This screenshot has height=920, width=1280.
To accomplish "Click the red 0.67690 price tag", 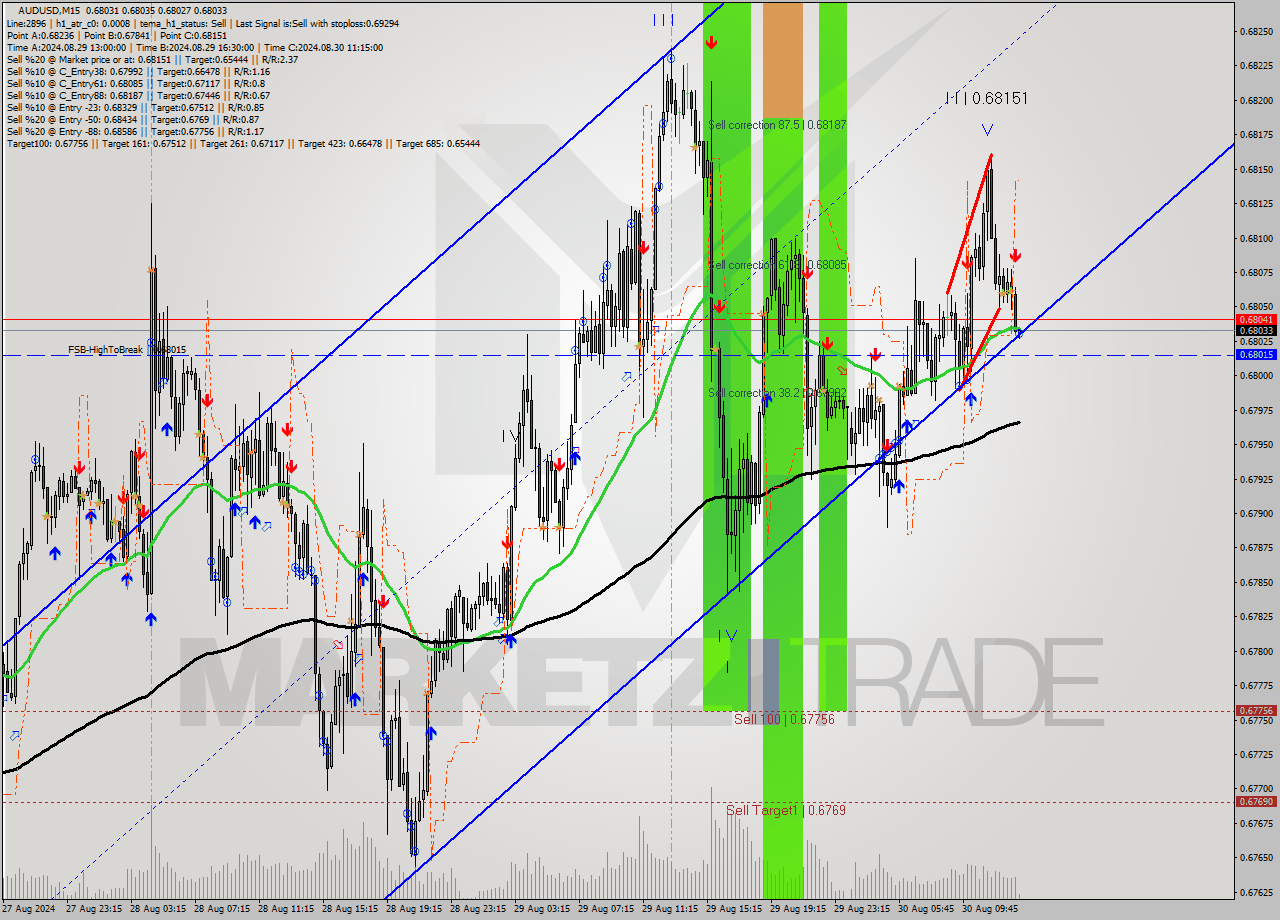I will point(1256,801).
